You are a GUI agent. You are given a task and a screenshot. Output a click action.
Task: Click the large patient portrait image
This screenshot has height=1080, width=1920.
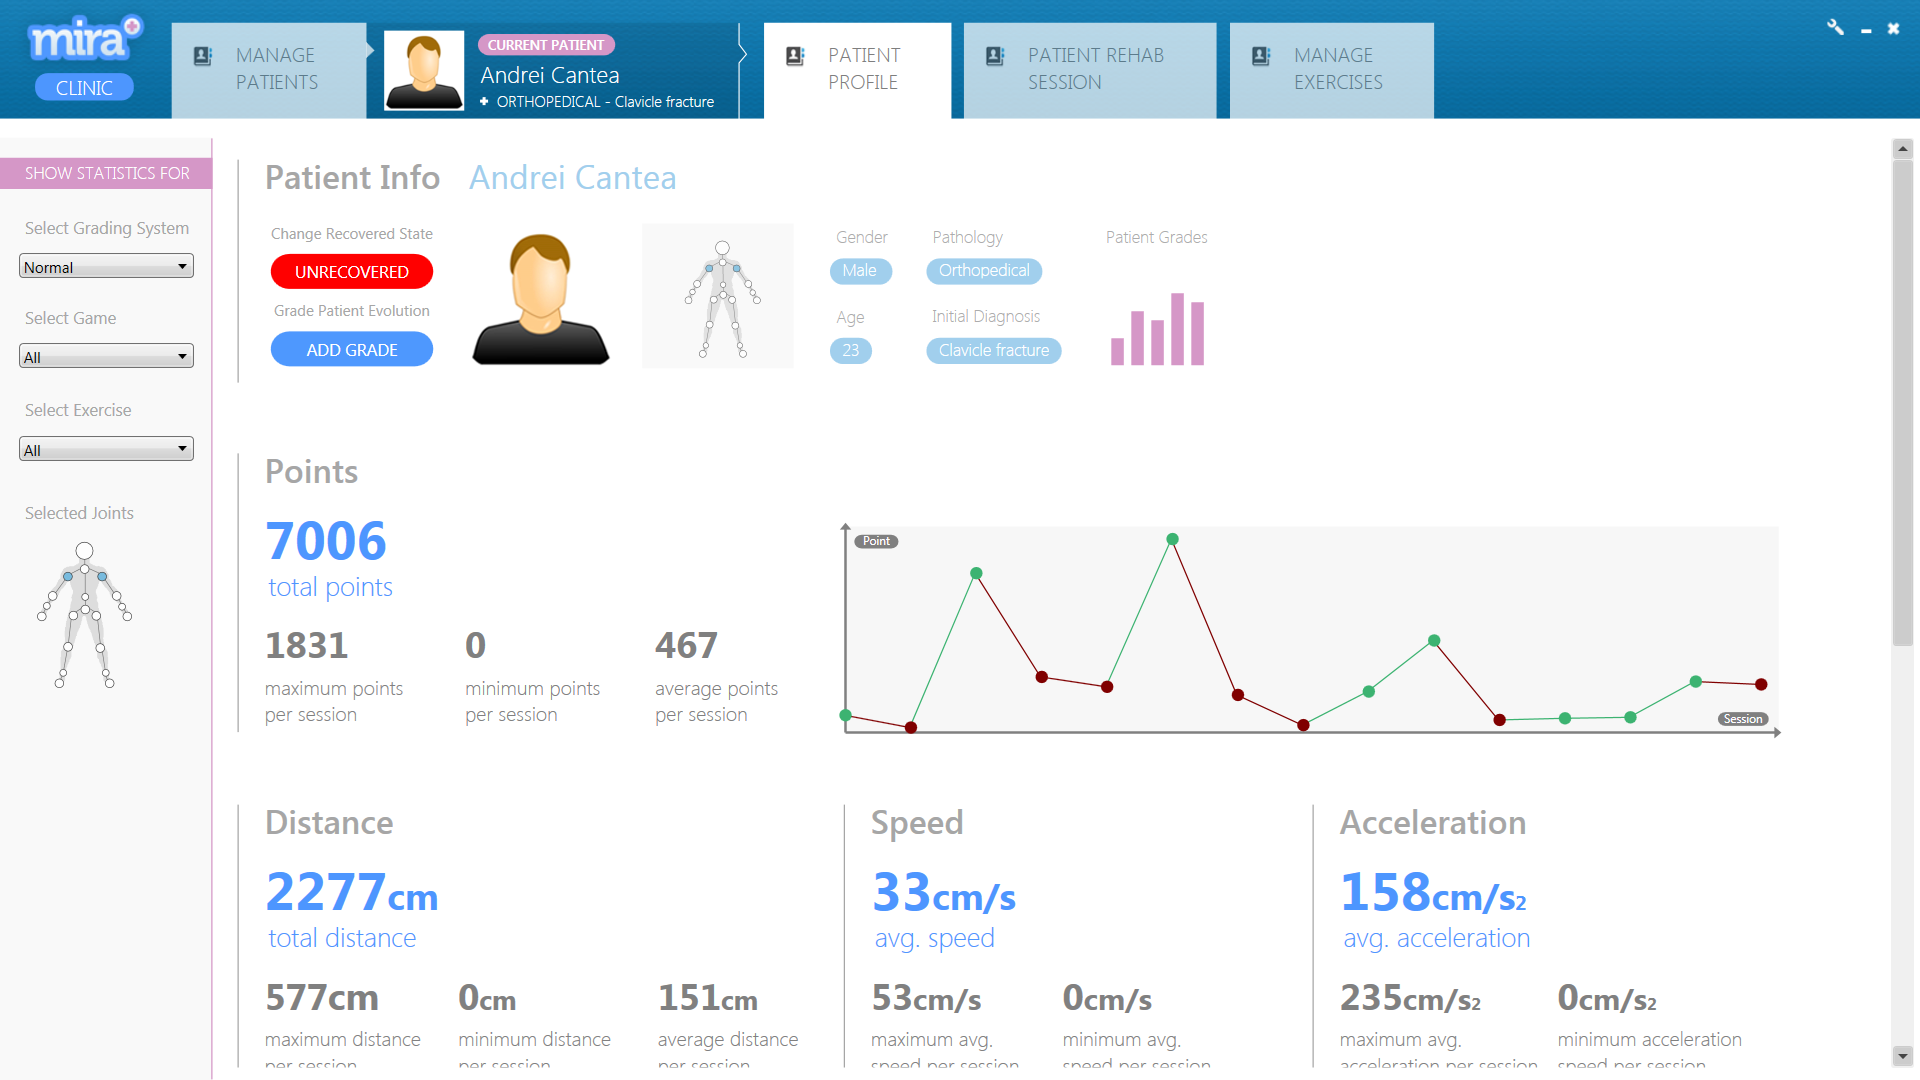(541, 298)
